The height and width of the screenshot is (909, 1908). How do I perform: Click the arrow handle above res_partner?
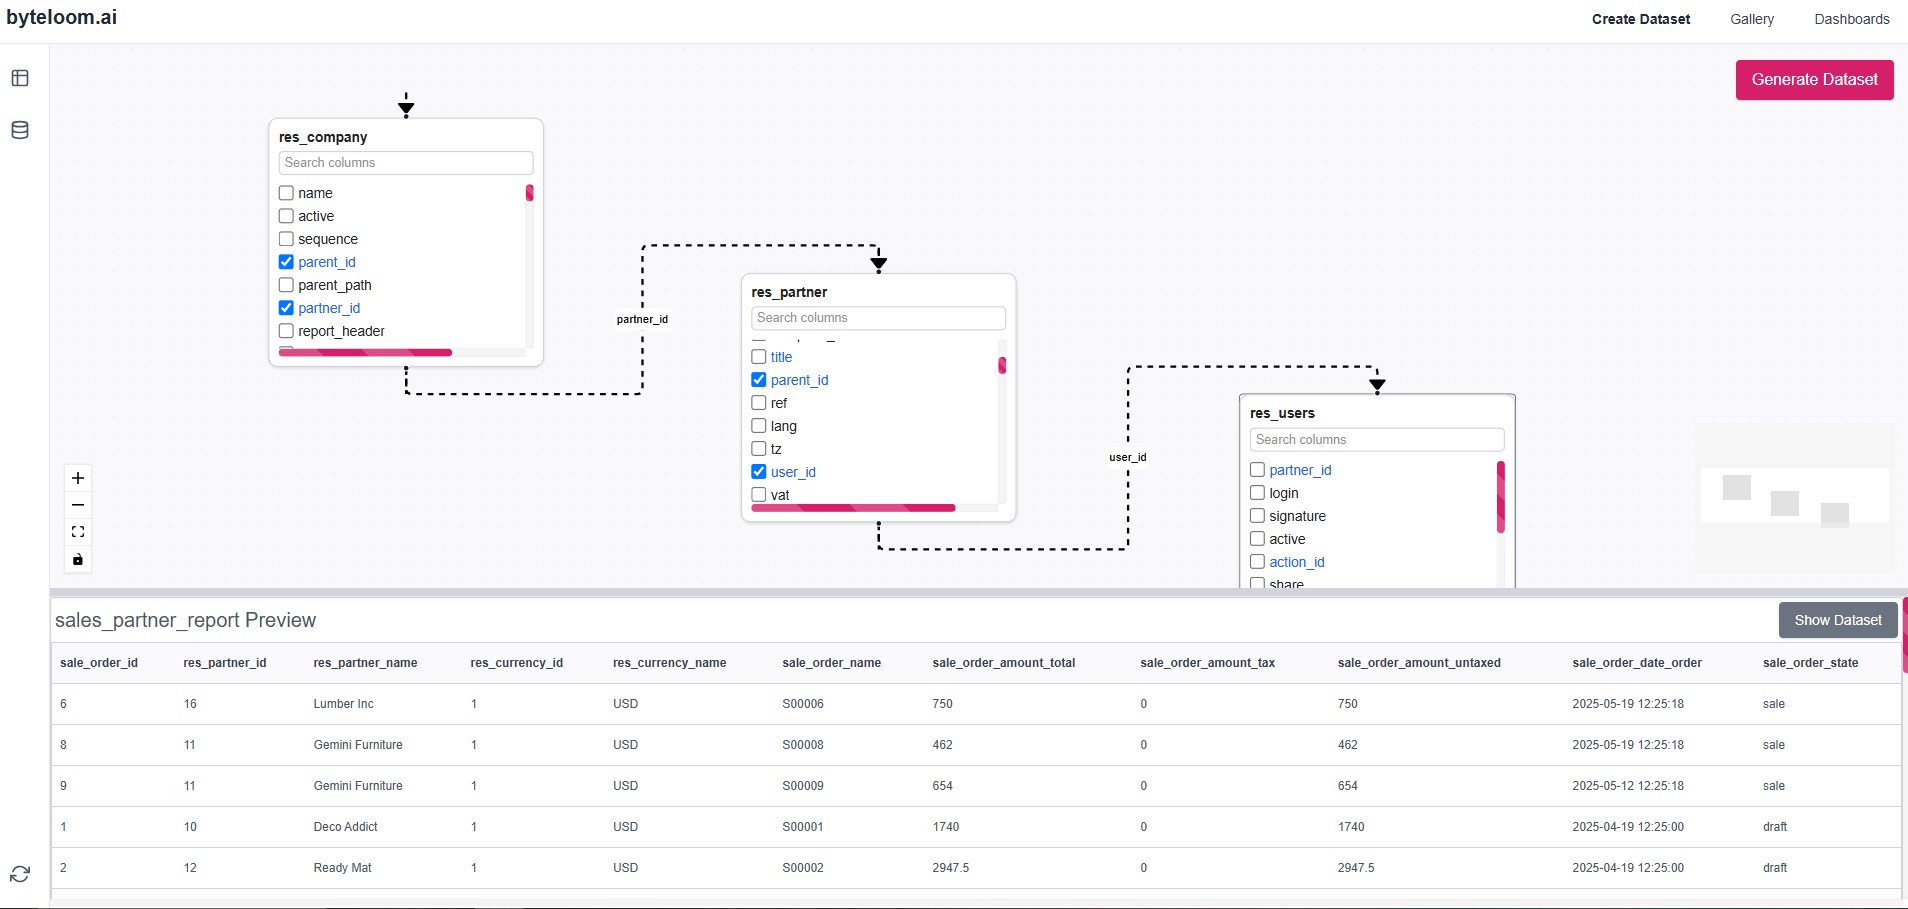(879, 263)
